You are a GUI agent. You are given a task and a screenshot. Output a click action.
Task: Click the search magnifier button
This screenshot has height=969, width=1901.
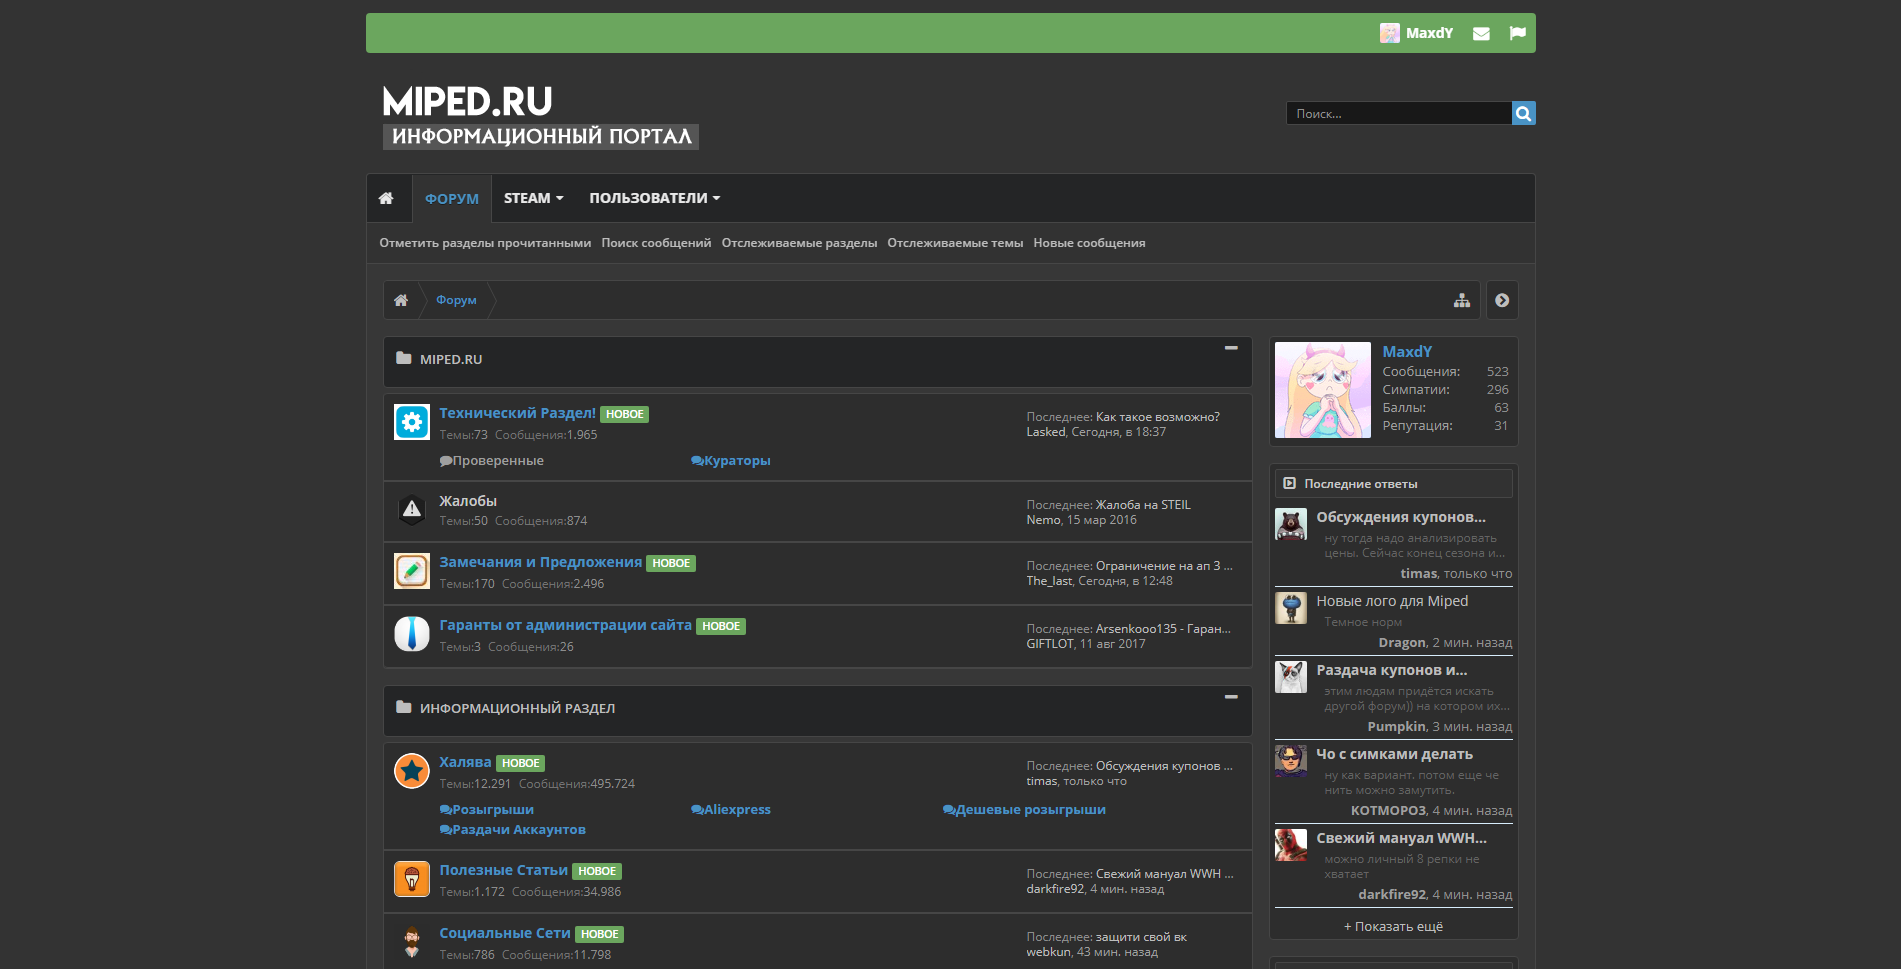tap(1523, 113)
